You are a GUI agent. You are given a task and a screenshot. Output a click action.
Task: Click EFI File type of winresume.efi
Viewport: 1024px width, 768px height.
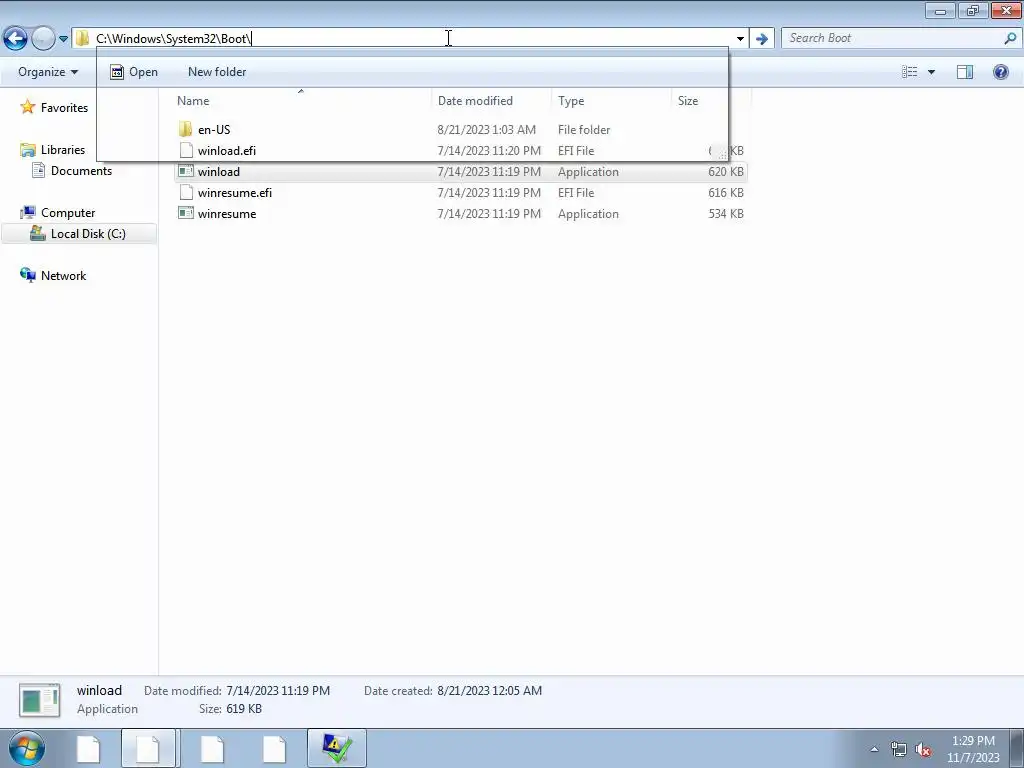pos(576,193)
